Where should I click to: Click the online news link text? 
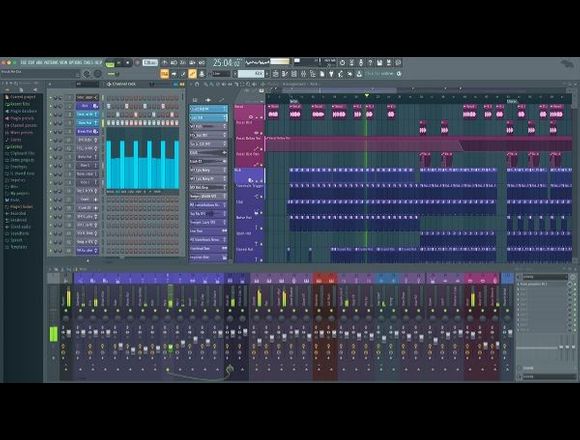[x=379, y=74]
